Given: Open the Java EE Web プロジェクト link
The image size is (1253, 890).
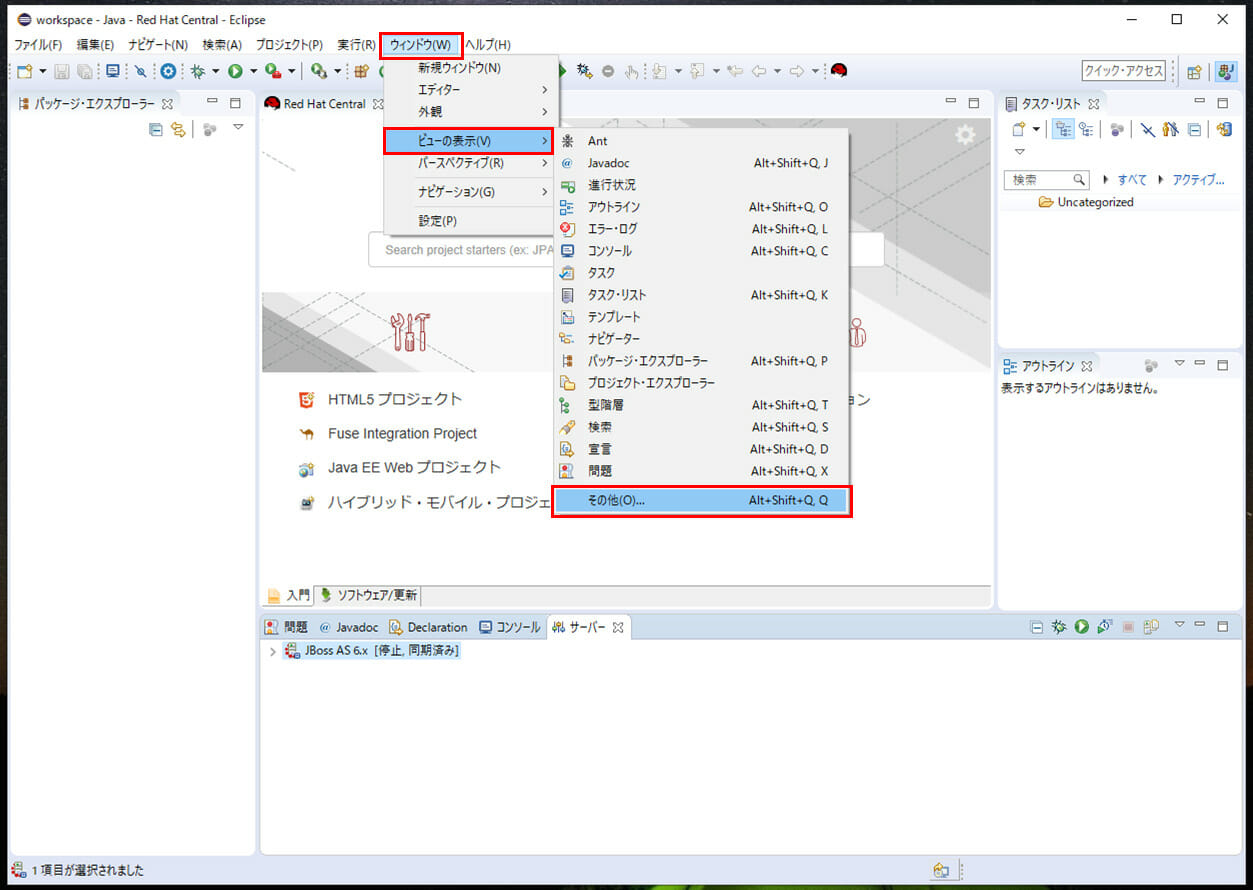Looking at the screenshot, I should click(x=414, y=467).
